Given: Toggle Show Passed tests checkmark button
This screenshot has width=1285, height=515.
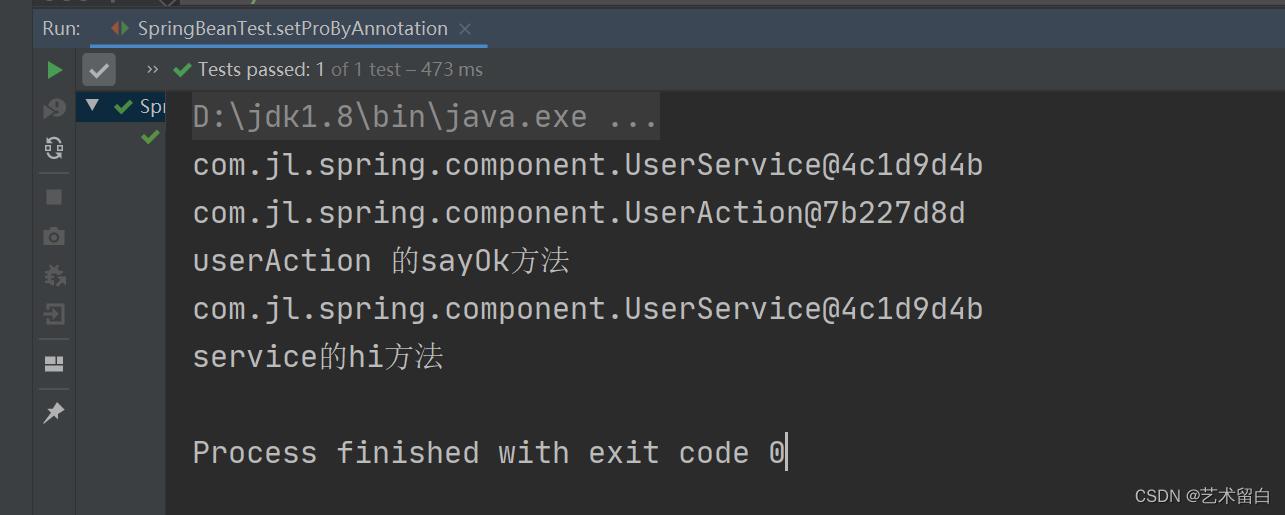Looking at the screenshot, I should (99, 70).
